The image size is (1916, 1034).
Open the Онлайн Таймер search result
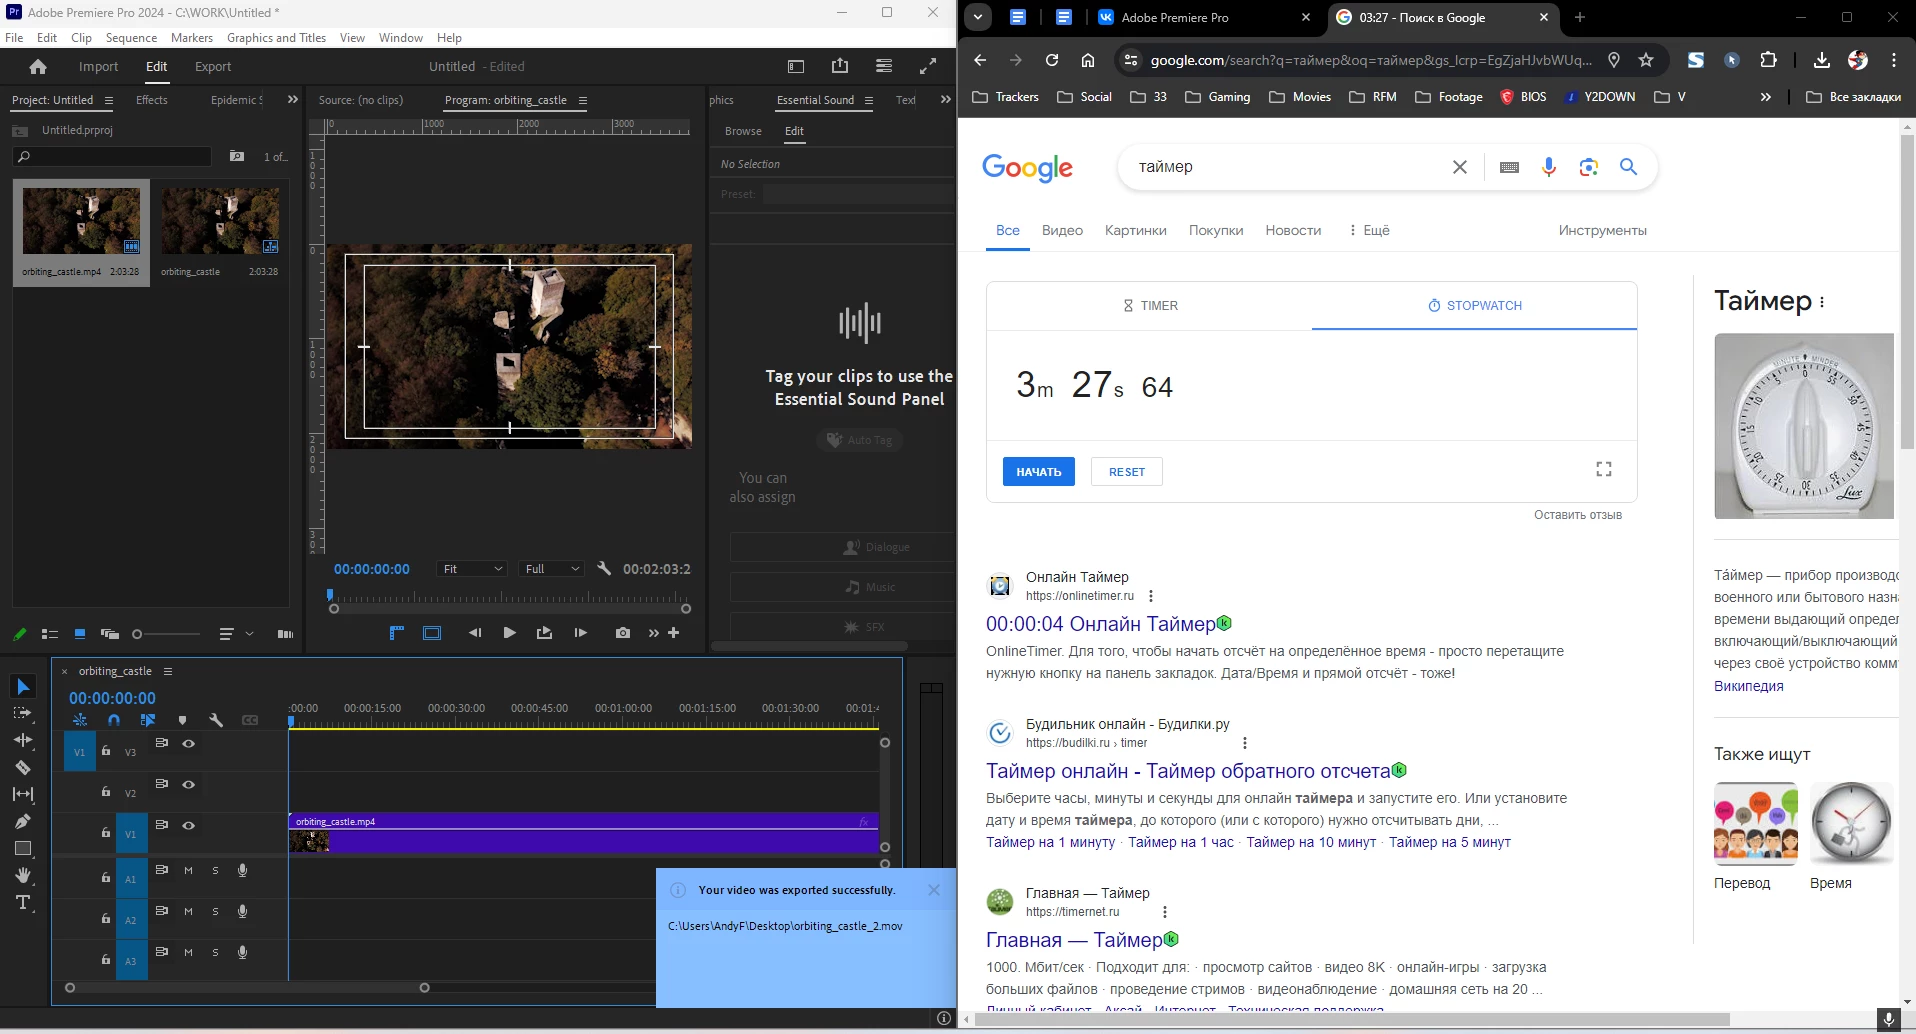[x=1100, y=624]
